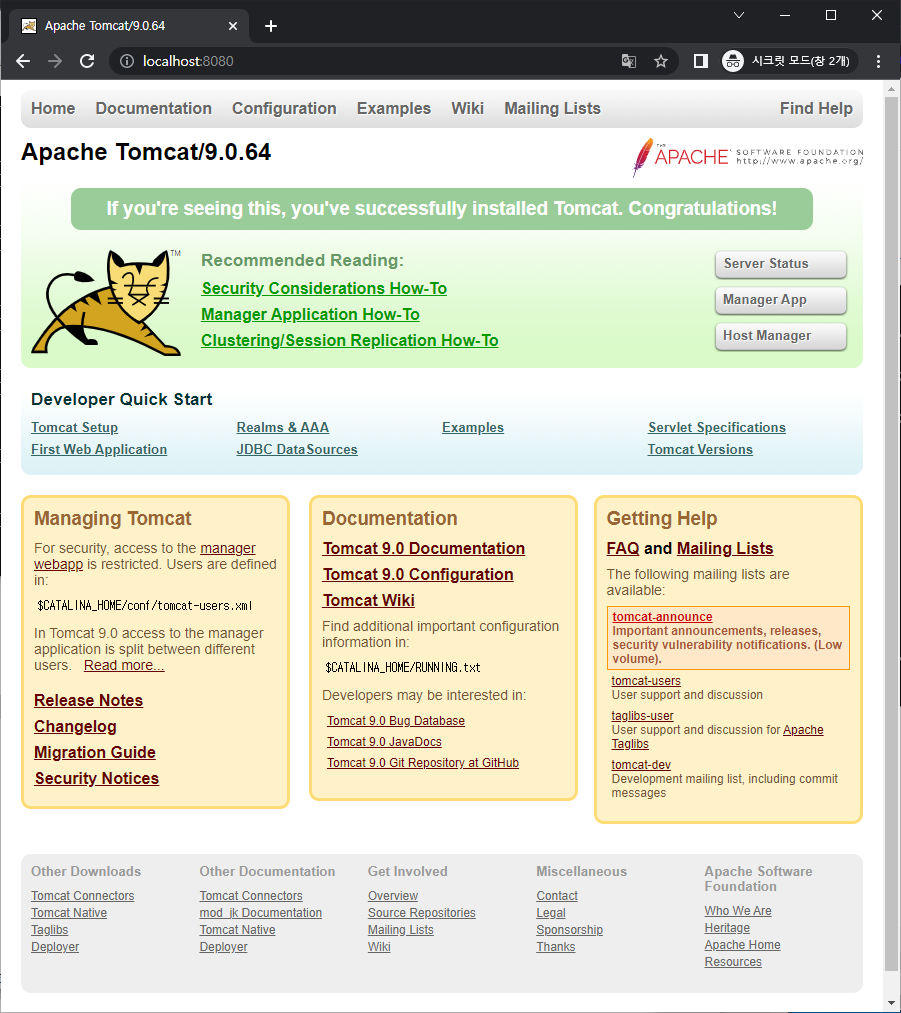Open Who We Are footer link

[738, 910]
